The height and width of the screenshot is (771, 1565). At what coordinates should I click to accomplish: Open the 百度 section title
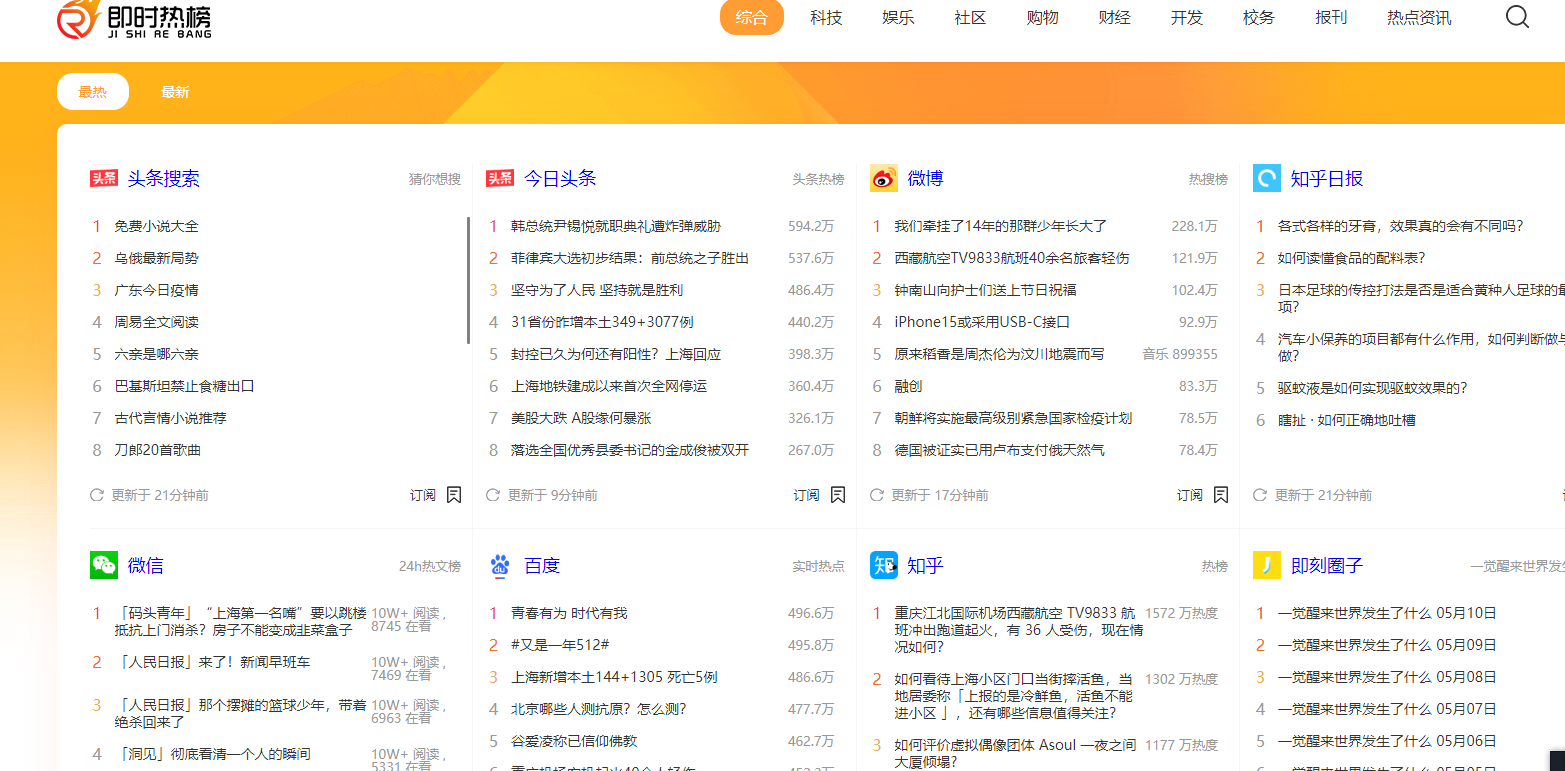coord(542,565)
